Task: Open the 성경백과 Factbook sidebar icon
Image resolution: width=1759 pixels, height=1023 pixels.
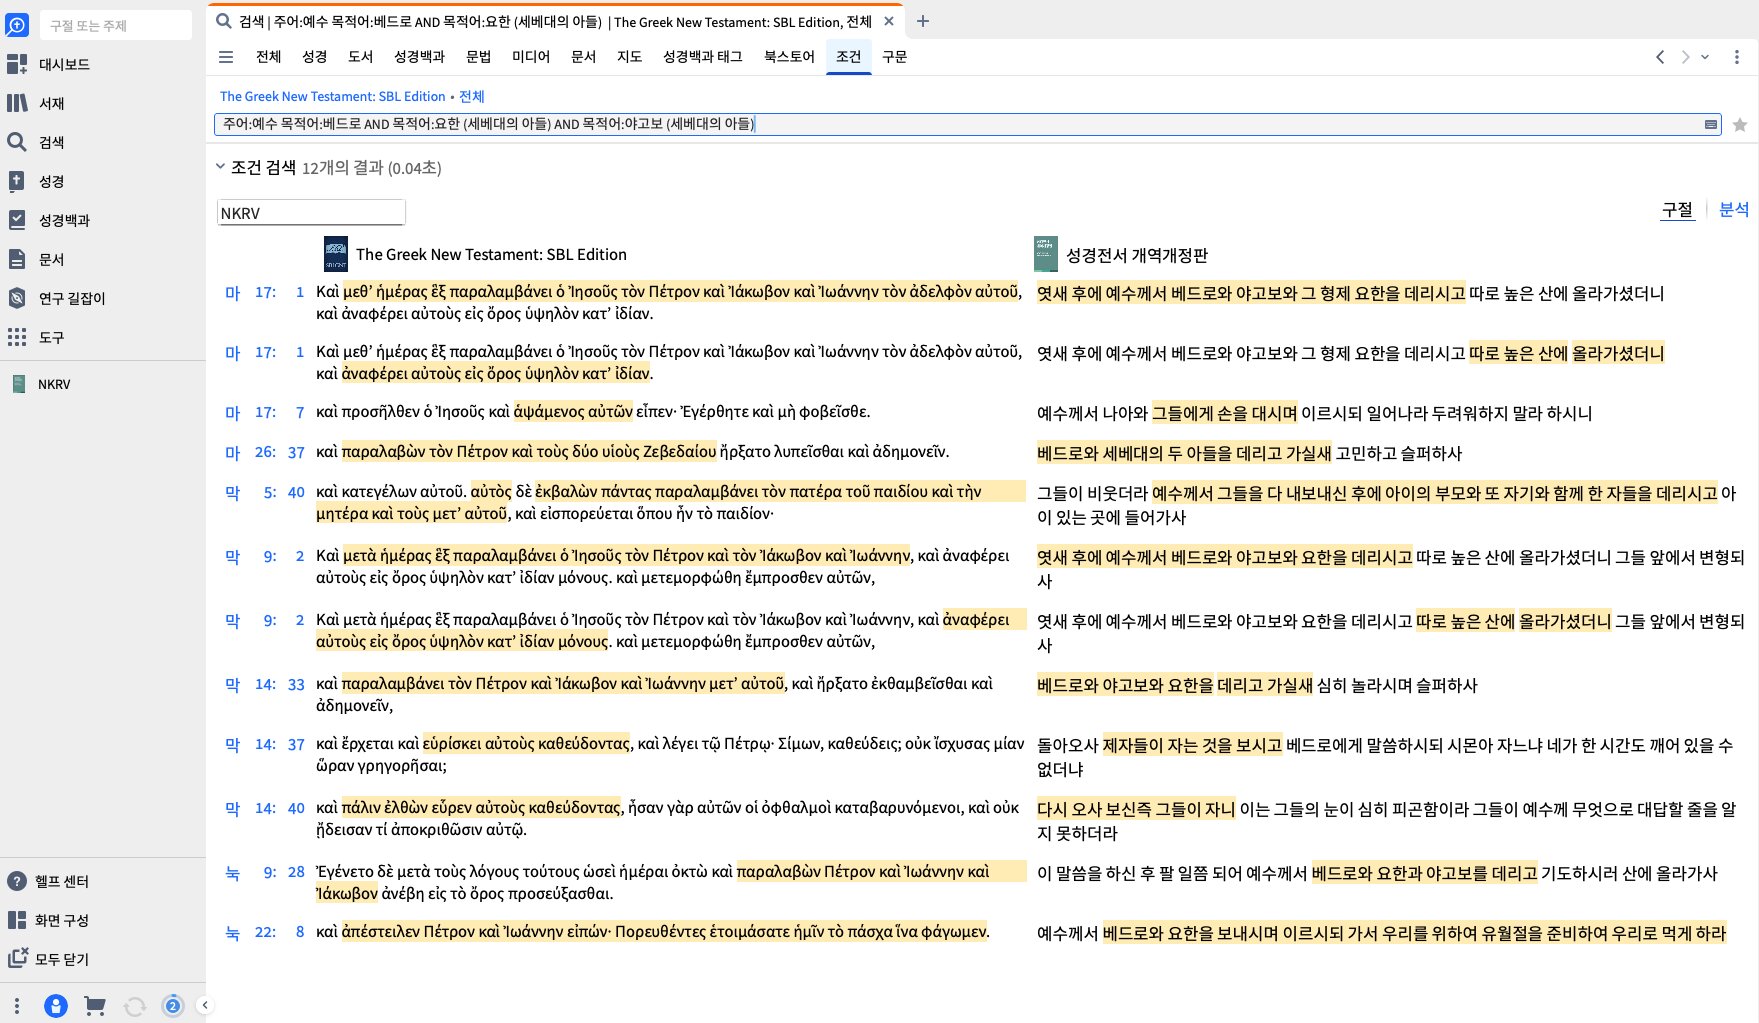Action: (17, 220)
